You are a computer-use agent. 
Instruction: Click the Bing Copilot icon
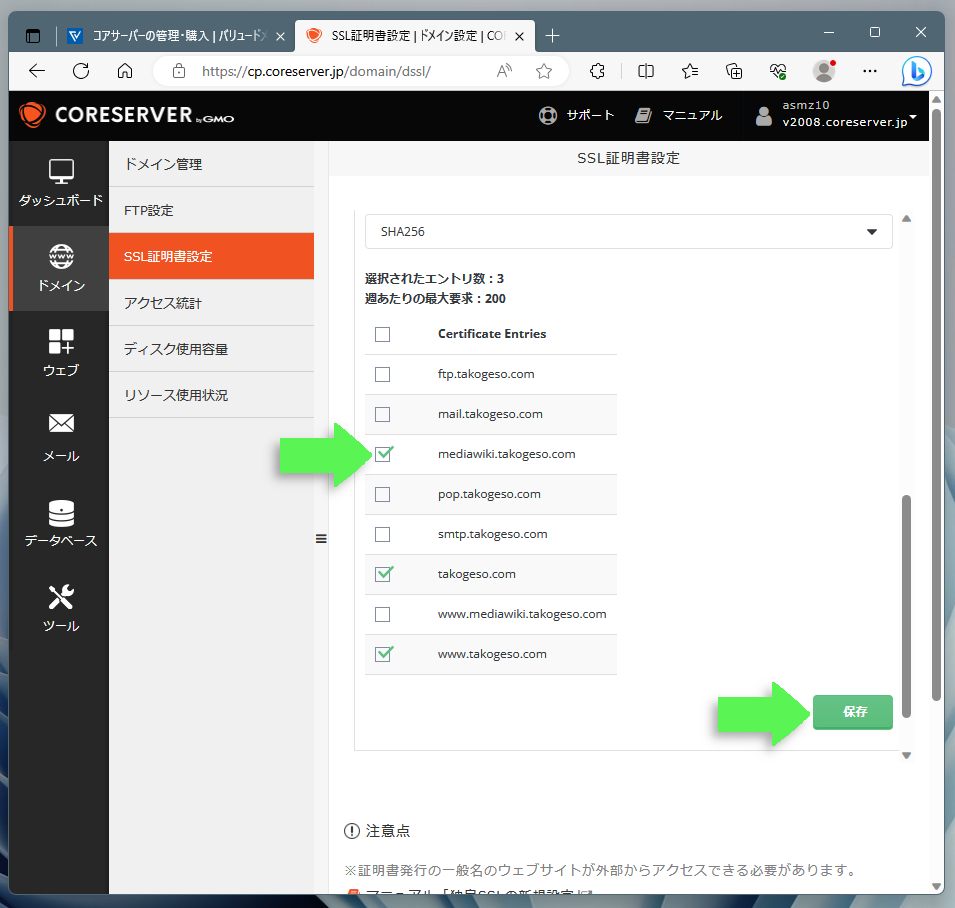915,71
